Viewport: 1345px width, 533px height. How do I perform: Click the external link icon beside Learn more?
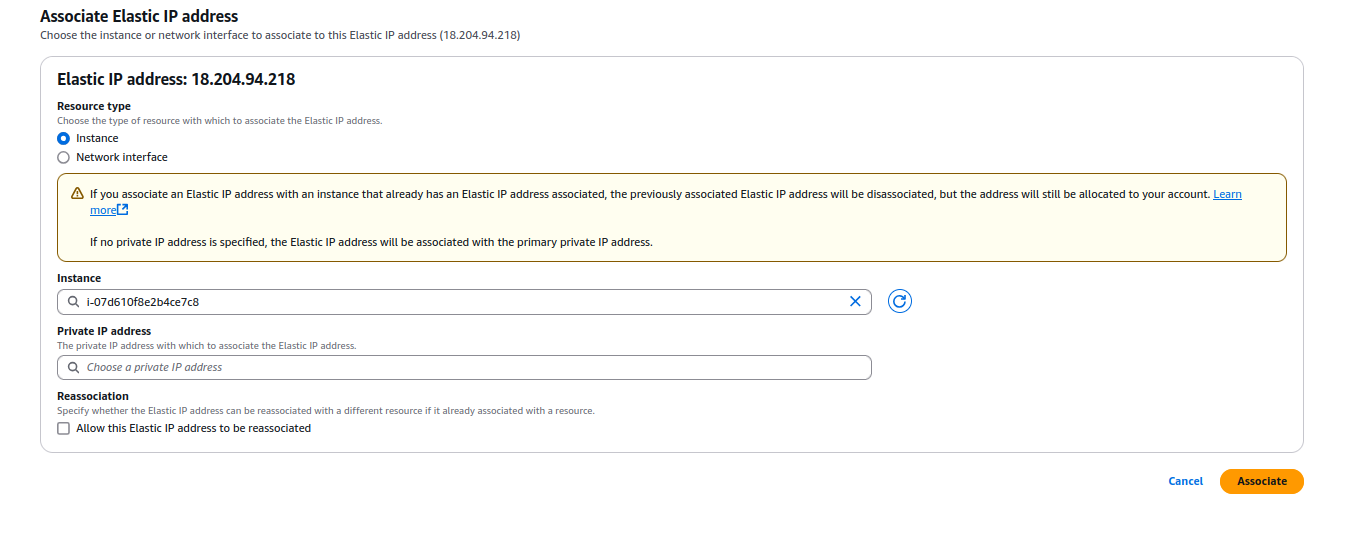pyautogui.click(x=123, y=210)
